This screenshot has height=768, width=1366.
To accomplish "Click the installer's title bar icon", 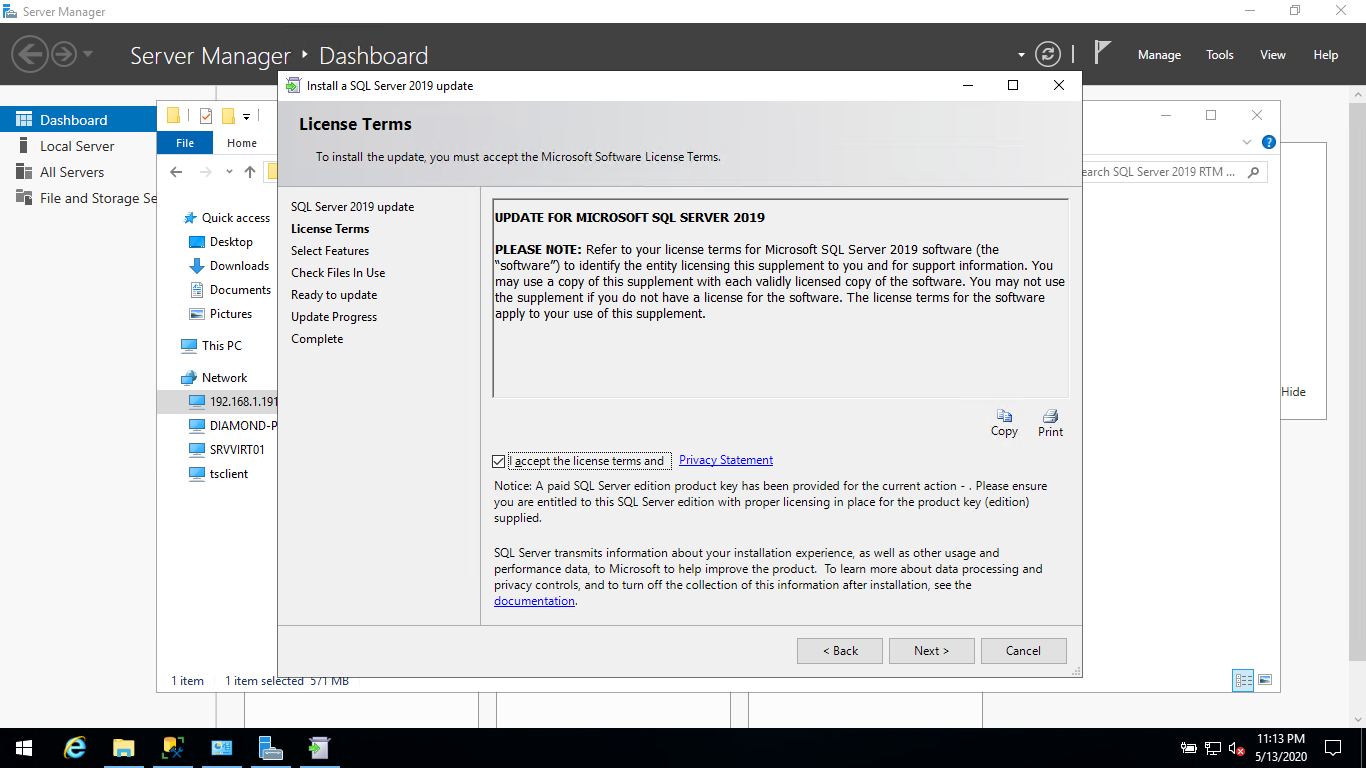I will 293,85.
